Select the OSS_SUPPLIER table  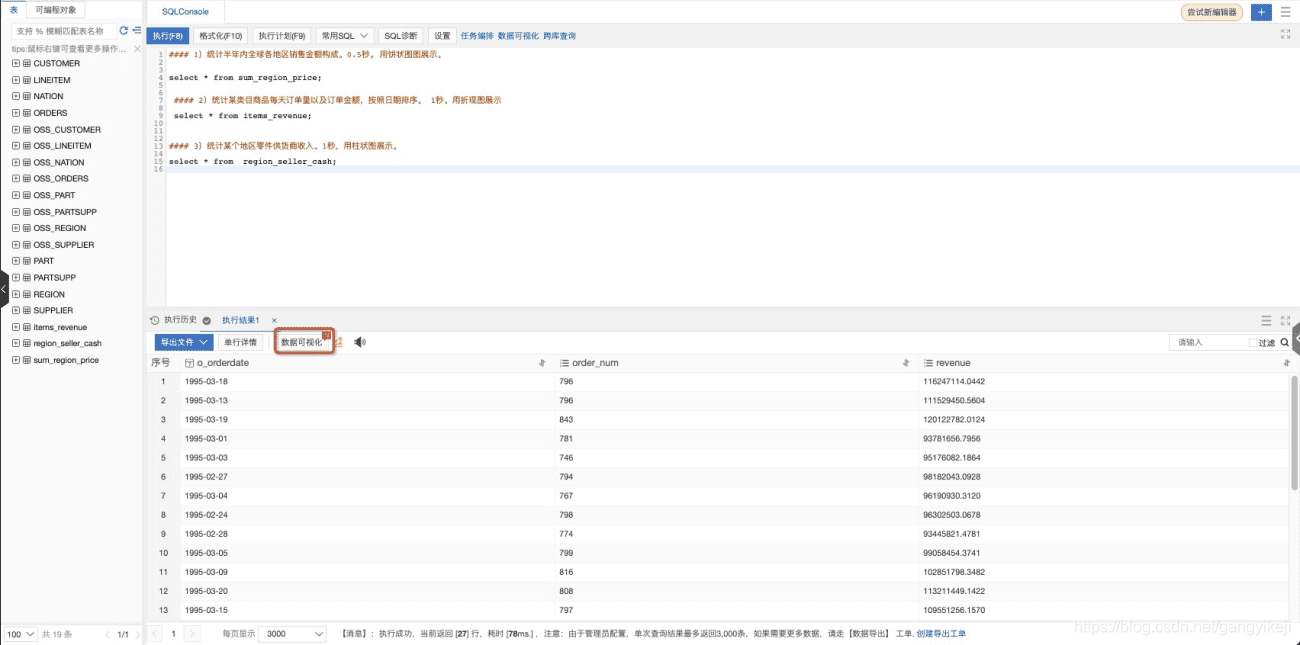(x=64, y=245)
